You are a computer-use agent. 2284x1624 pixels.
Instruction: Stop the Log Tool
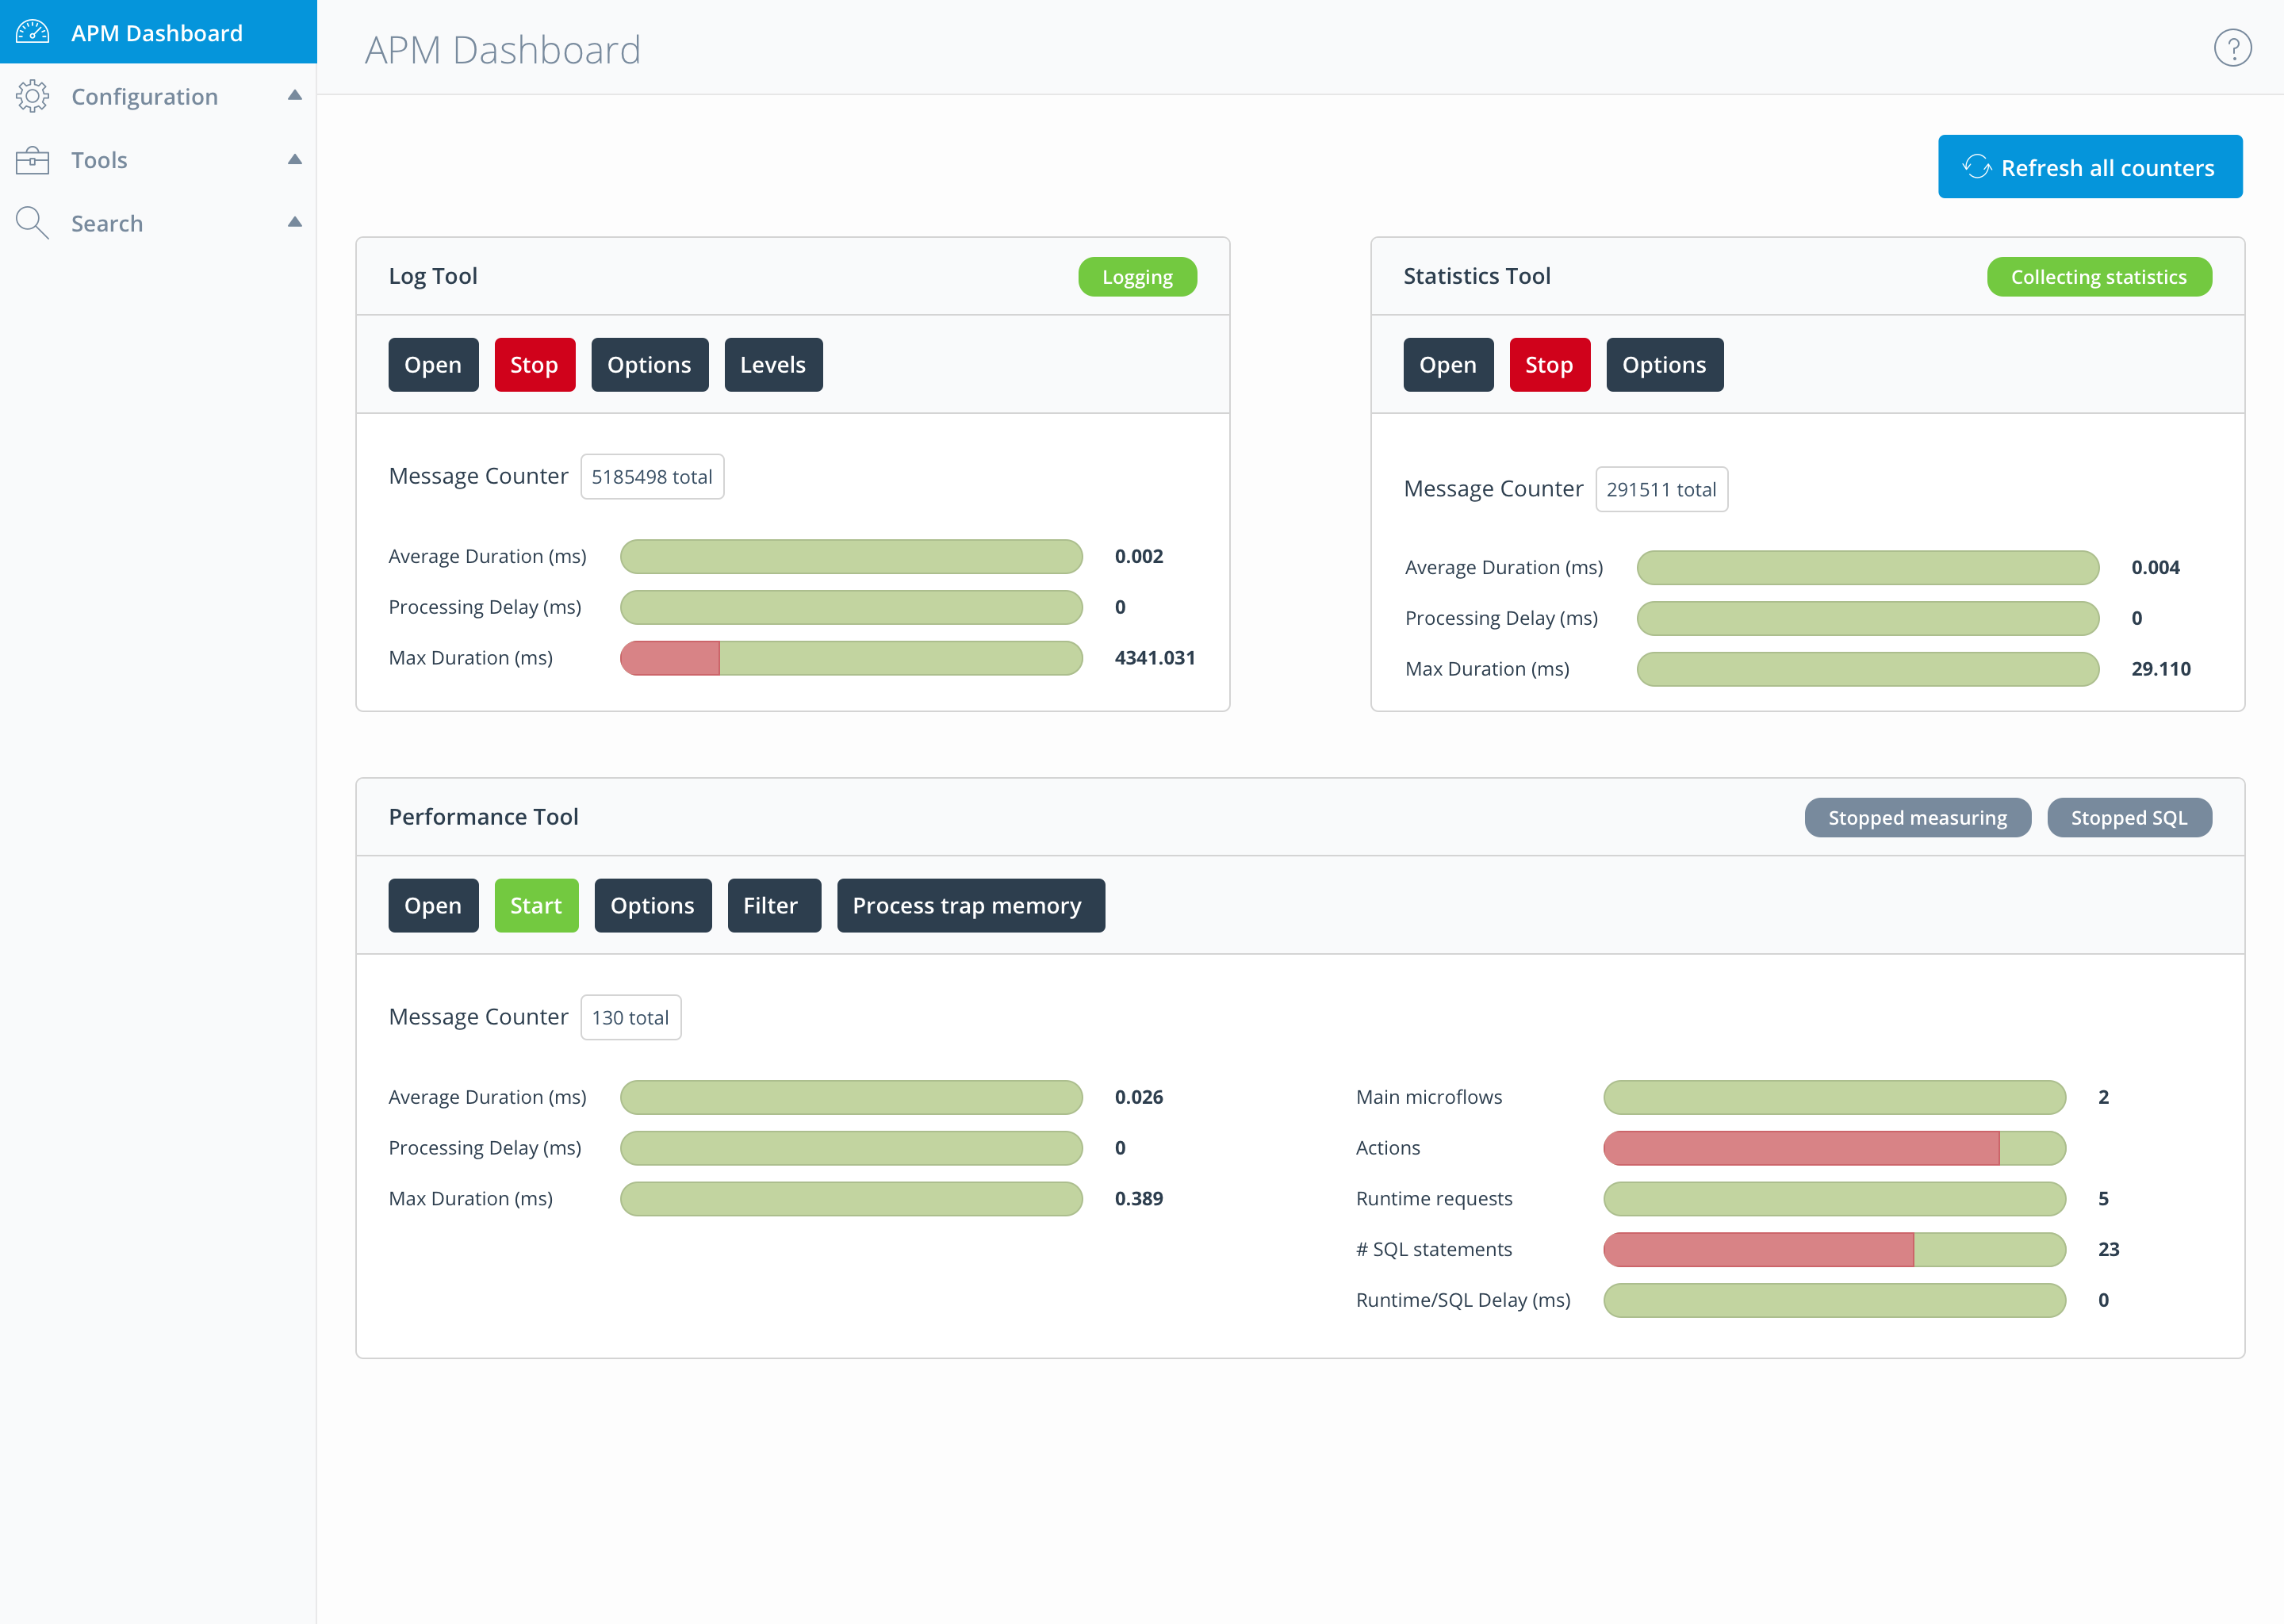coord(535,365)
